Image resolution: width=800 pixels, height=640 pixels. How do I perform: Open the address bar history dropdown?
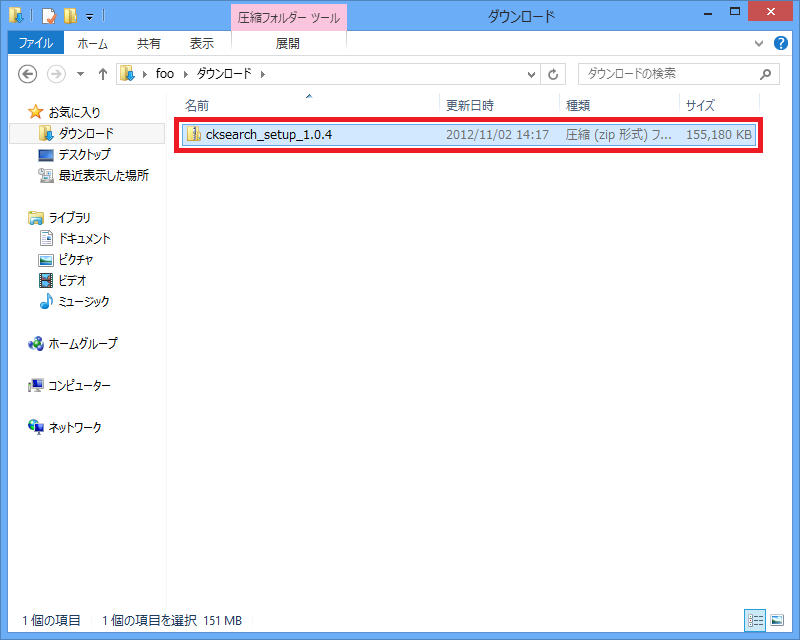(532, 74)
